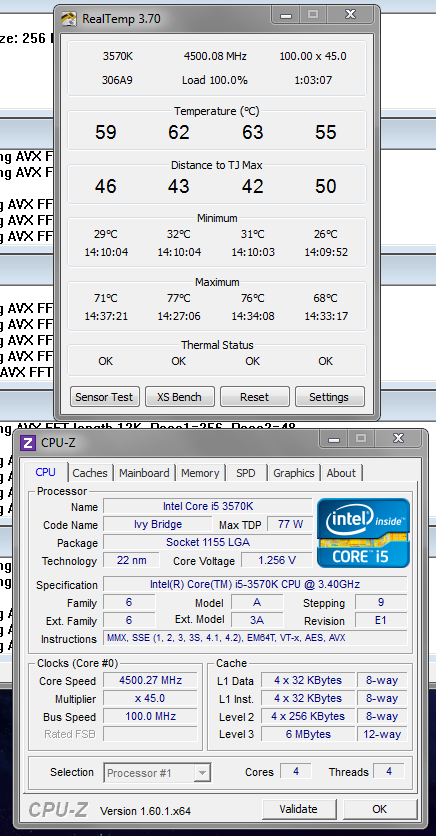Switch to the Graphics tab
This screenshot has height=836, width=436.
coord(294,473)
